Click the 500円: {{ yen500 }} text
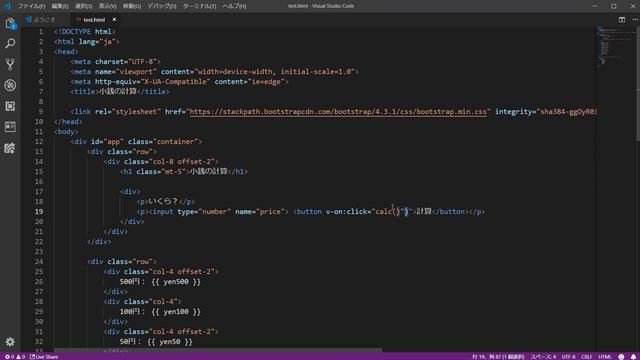 [160, 282]
